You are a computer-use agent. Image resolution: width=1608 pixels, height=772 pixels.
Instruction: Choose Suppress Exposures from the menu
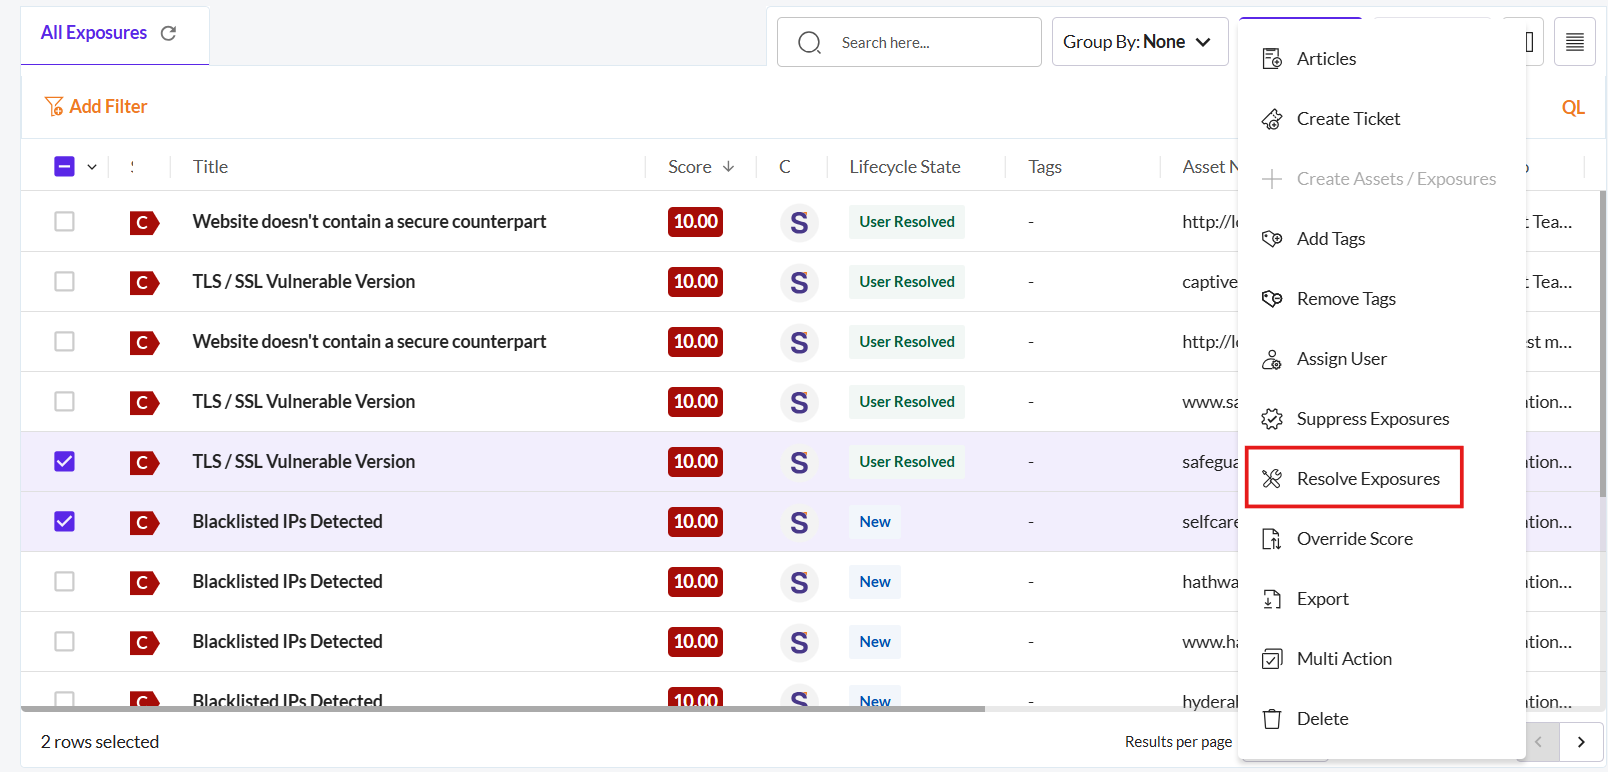click(1373, 419)
